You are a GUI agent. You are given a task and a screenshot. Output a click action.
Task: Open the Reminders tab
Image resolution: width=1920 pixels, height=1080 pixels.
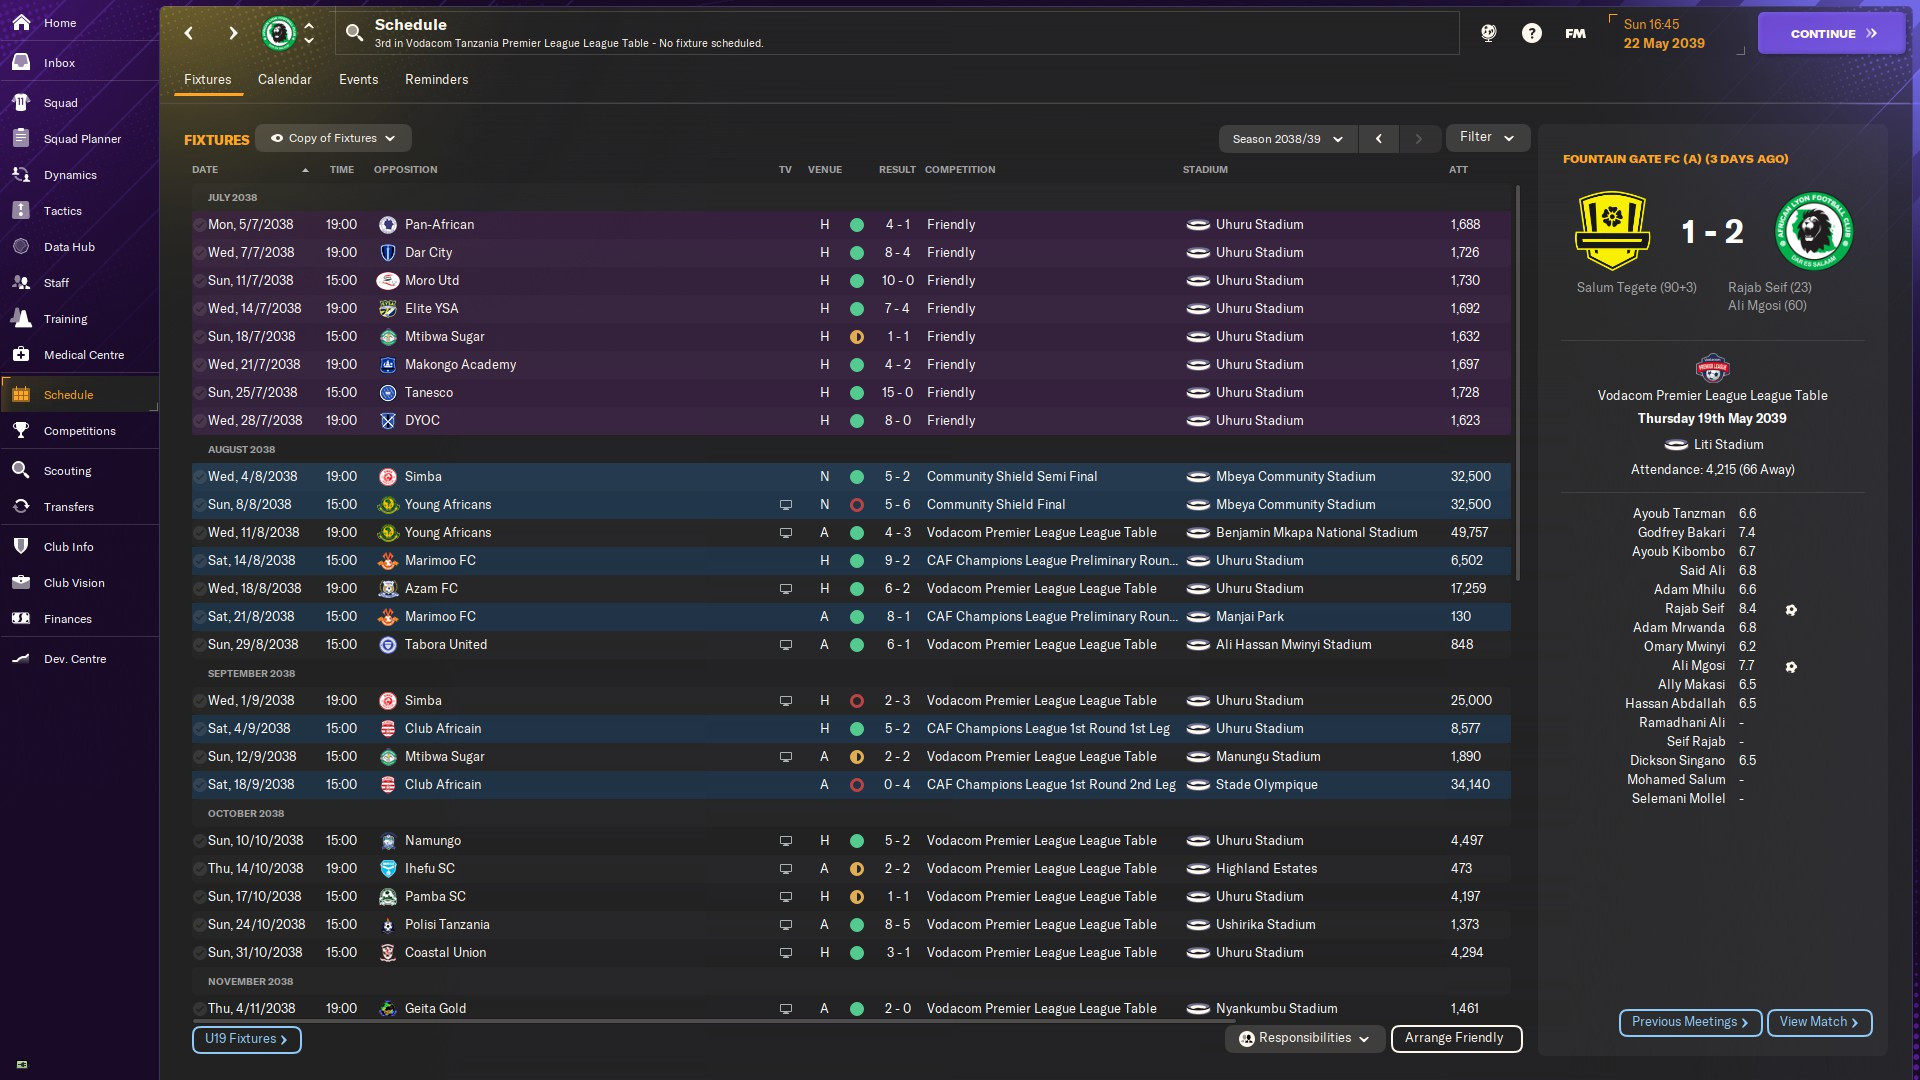[x=436, y=79]
